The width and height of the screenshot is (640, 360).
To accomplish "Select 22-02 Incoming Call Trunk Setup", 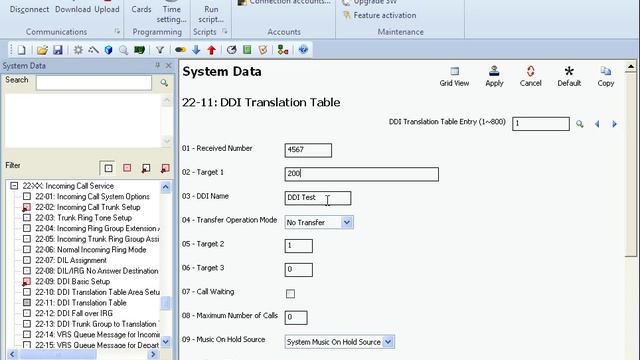I will click(88, 207).
